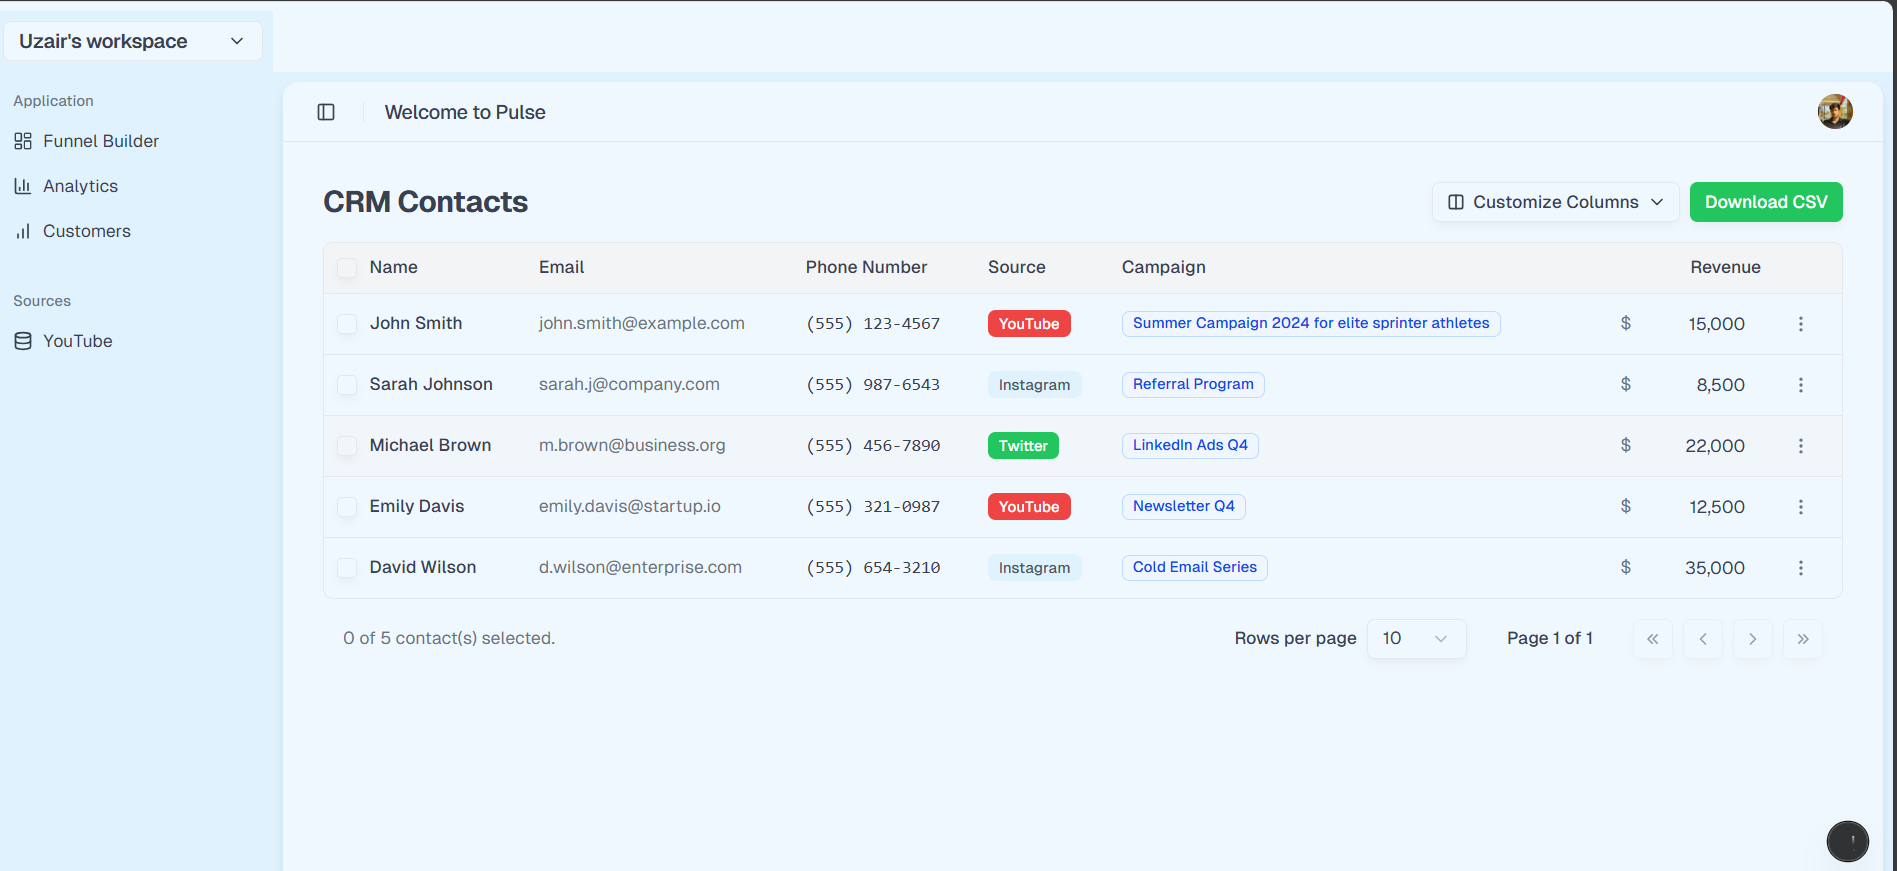
Task: Toggle the sidebar panel icon
Action: coord(326,112)
